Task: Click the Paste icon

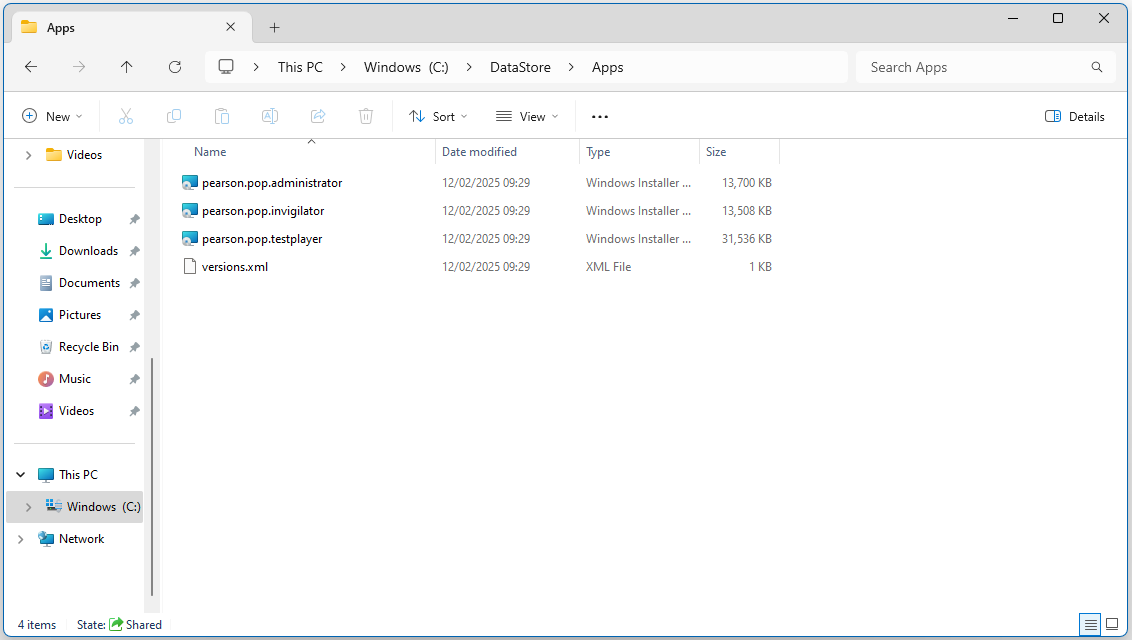Action: (x=222, y=116)
